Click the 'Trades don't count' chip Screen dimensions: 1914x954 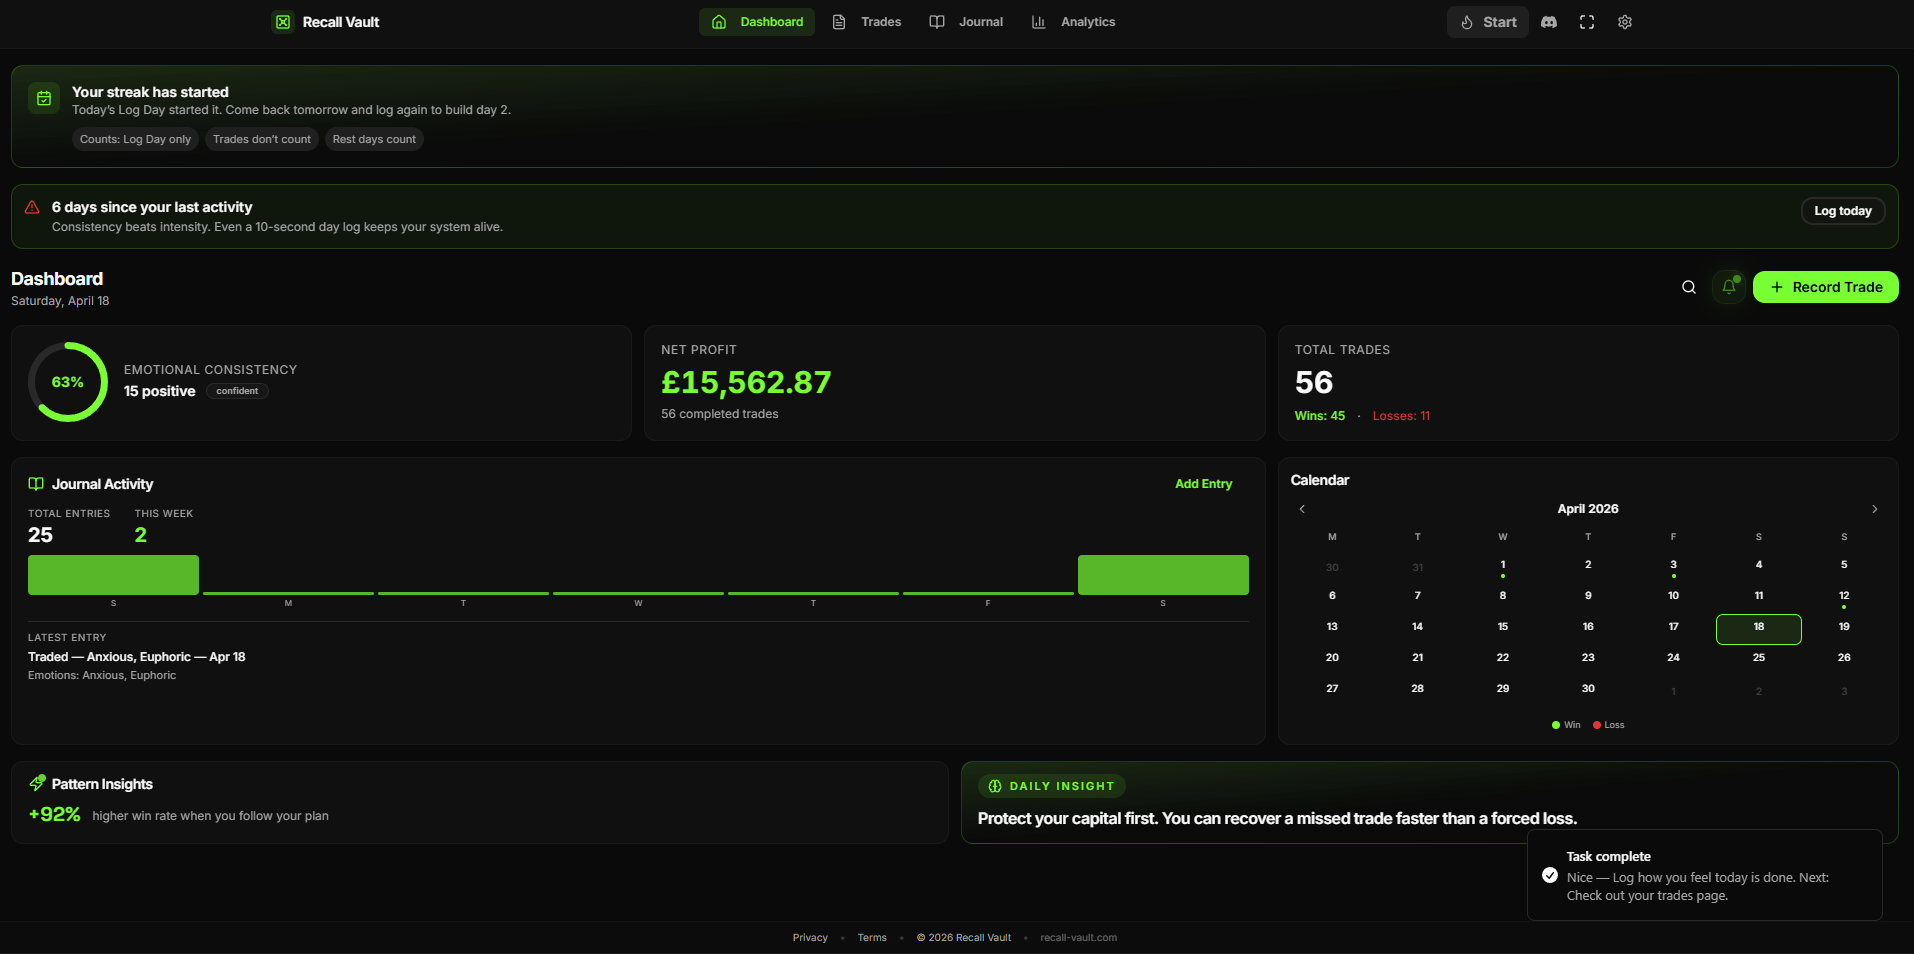(x=262, y=139)
